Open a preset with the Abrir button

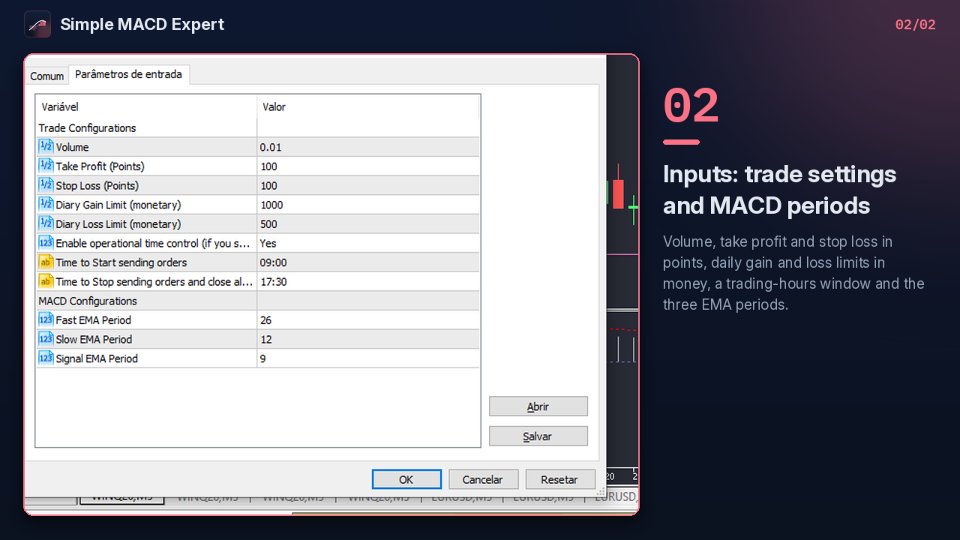click(538, 407)
